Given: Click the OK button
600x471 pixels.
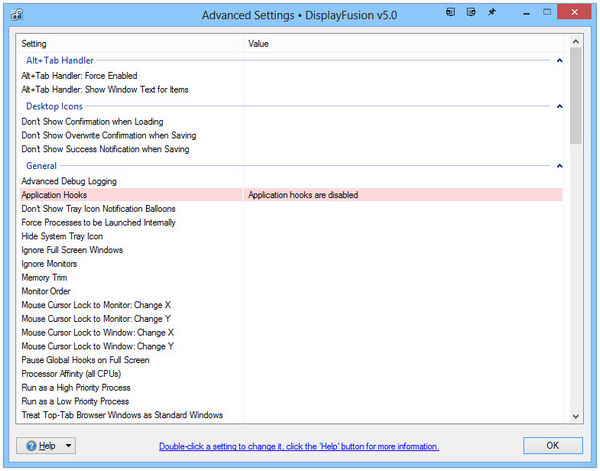Looking at the screenshot, I should (x=553, y=446).
